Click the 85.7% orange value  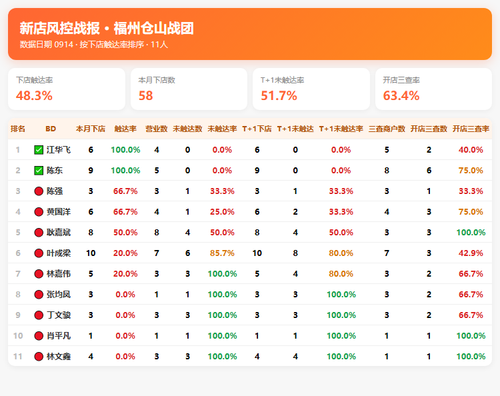[x=222, y=253]
